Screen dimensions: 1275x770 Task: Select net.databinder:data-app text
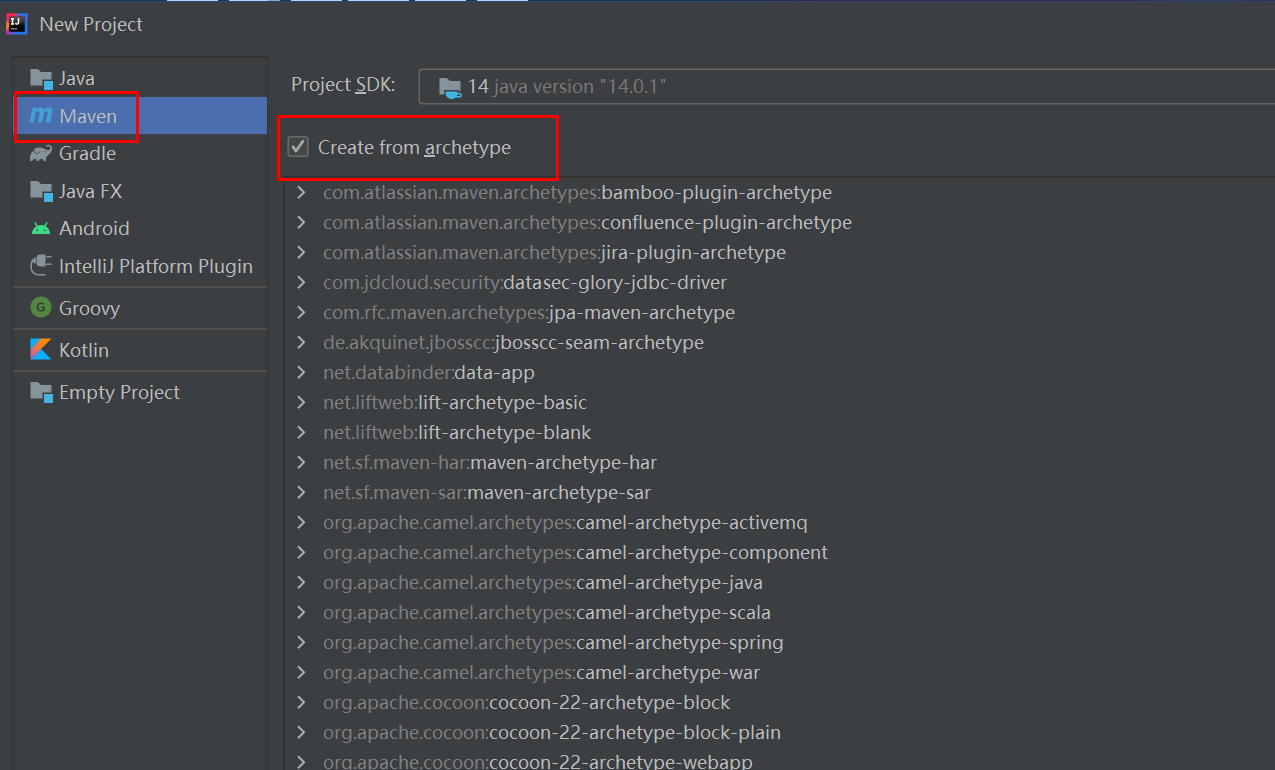coord(429,373)
